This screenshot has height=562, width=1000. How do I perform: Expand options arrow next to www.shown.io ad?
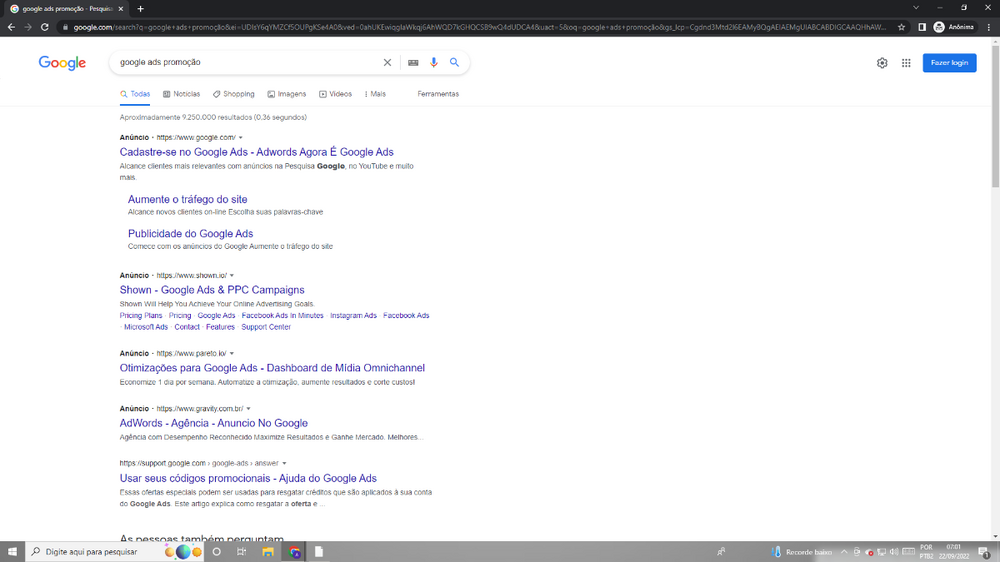pyautogui.click(x=232, y=276)
